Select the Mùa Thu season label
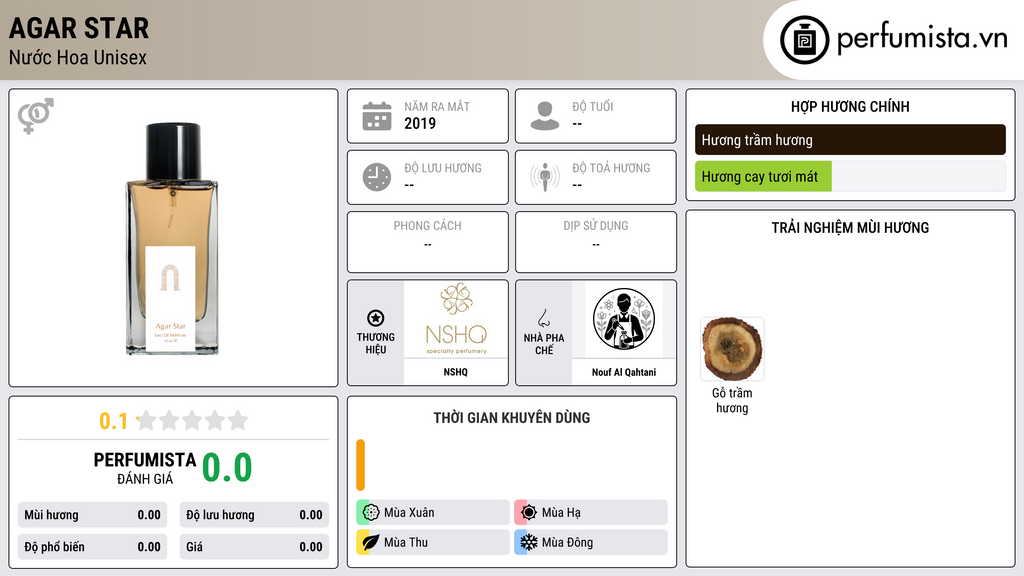The image size is (1024, 576). [x=406, y=542]
